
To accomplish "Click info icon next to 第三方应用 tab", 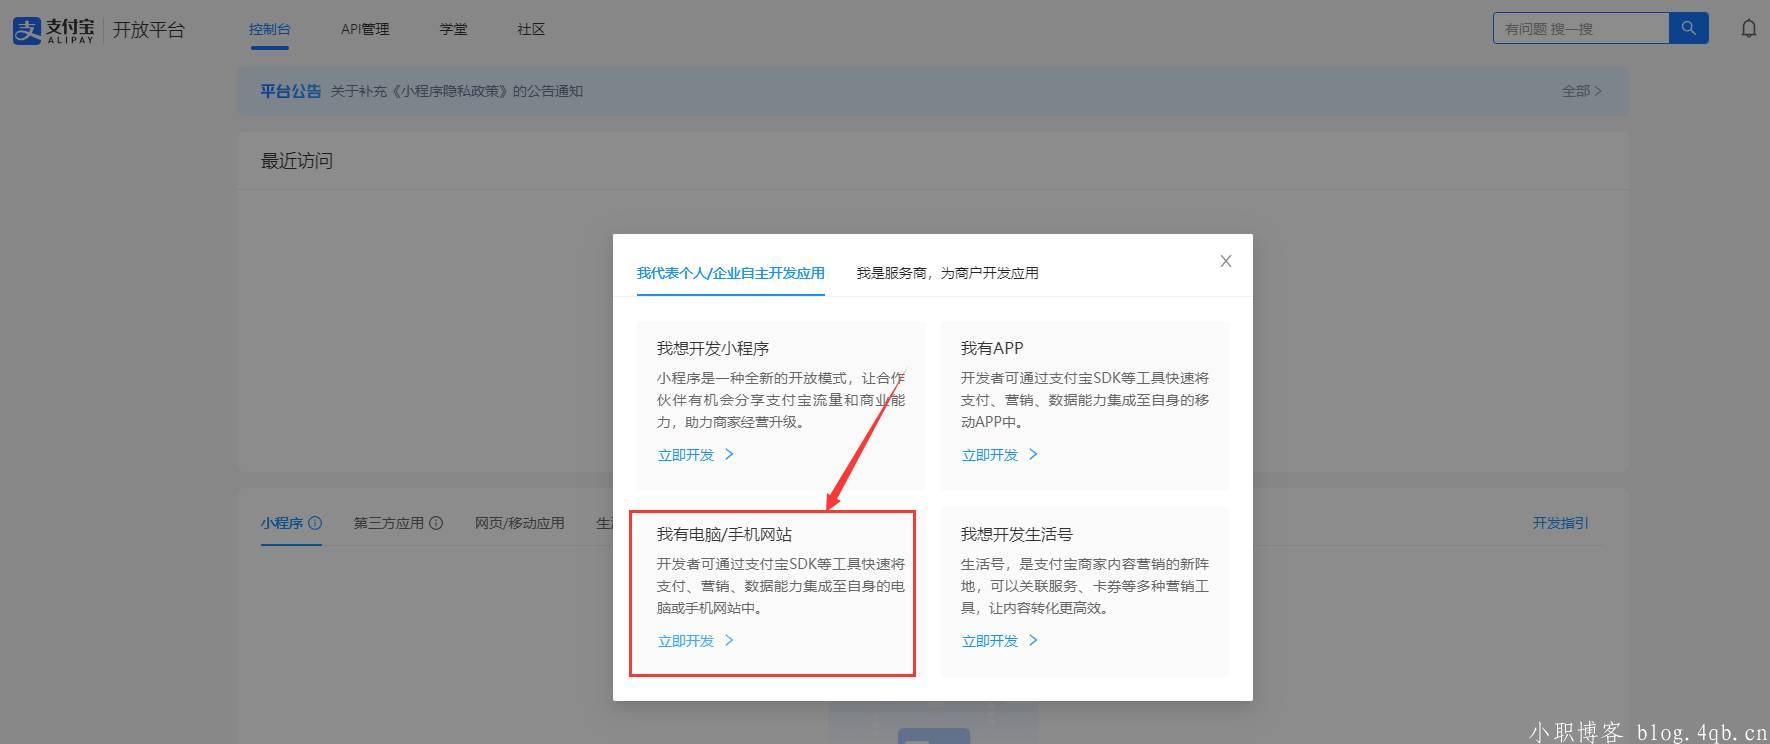I will click(436, 523).
